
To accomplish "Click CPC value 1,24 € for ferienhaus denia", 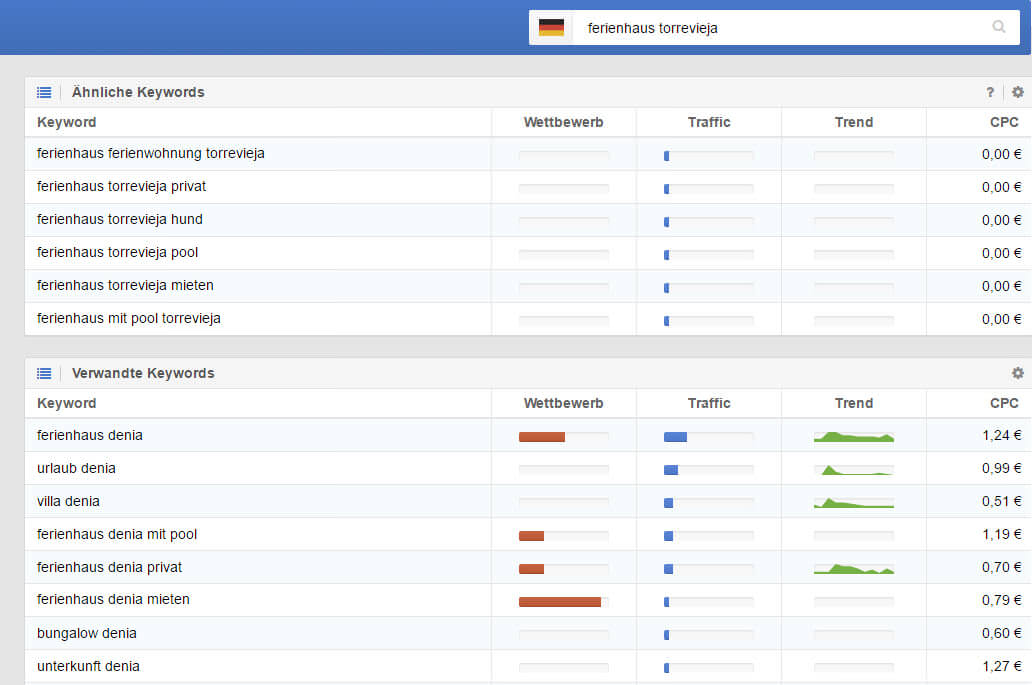I will (x=1002, y=435).
